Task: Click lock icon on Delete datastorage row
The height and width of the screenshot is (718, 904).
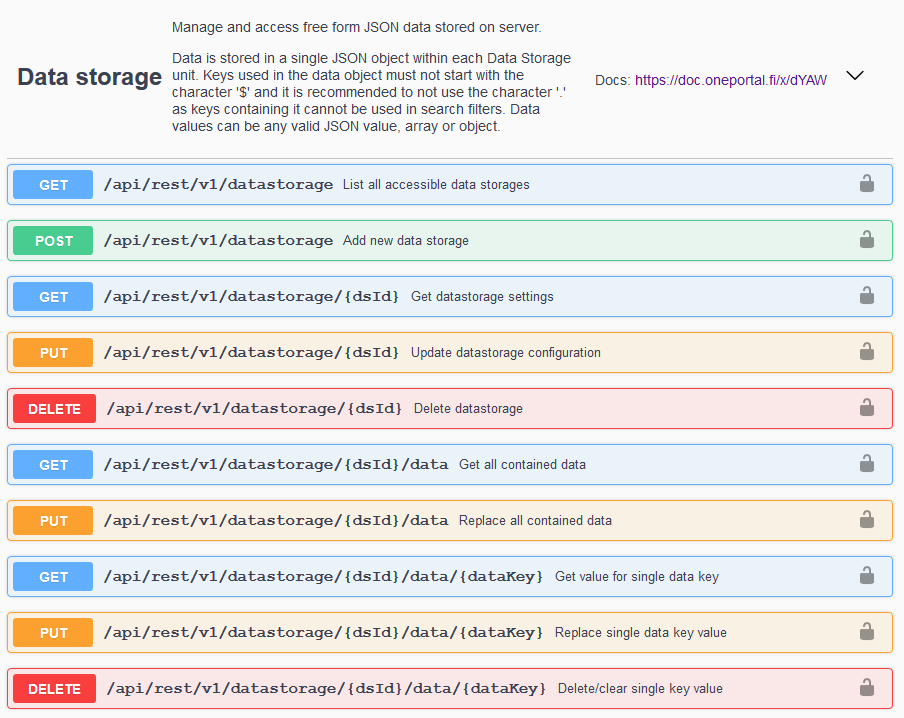Action: click(866, 408)
